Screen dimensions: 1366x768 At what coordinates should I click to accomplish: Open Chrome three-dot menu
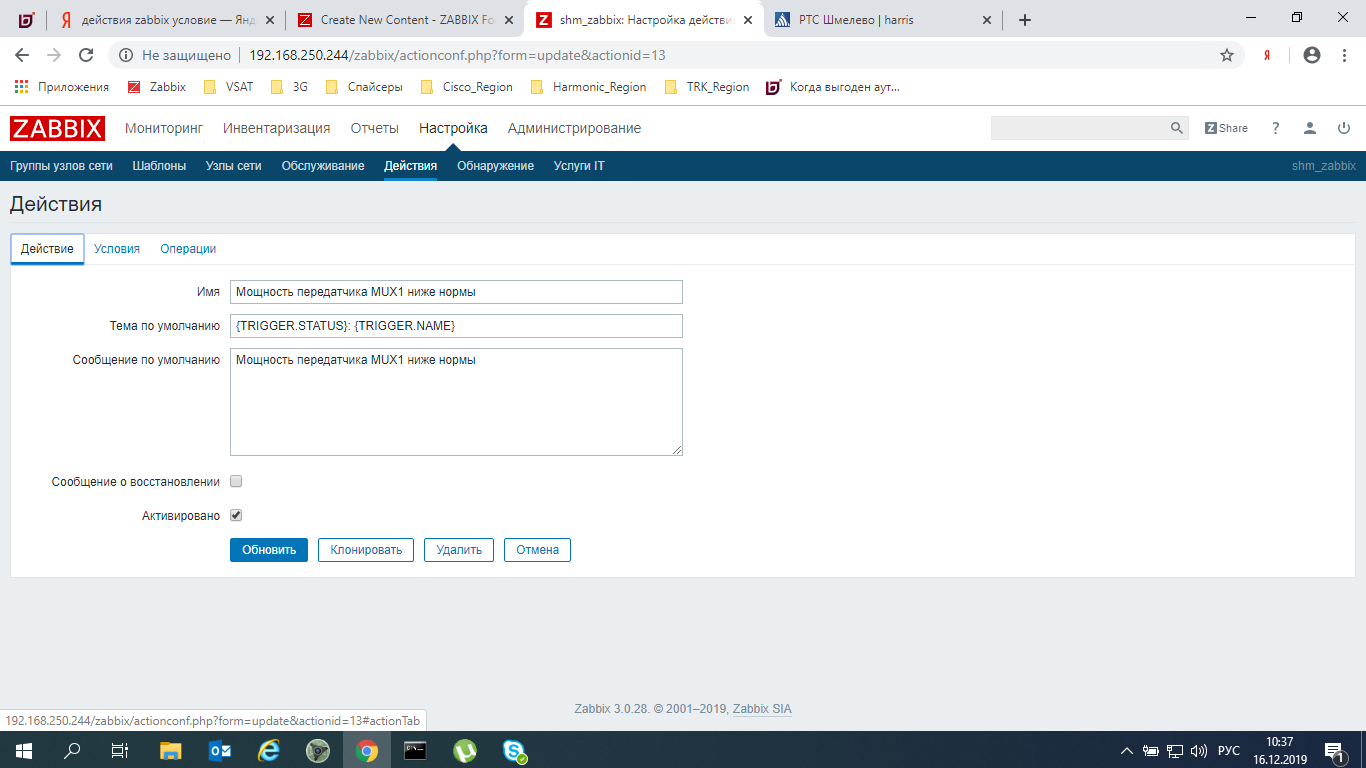point(1343,55)
